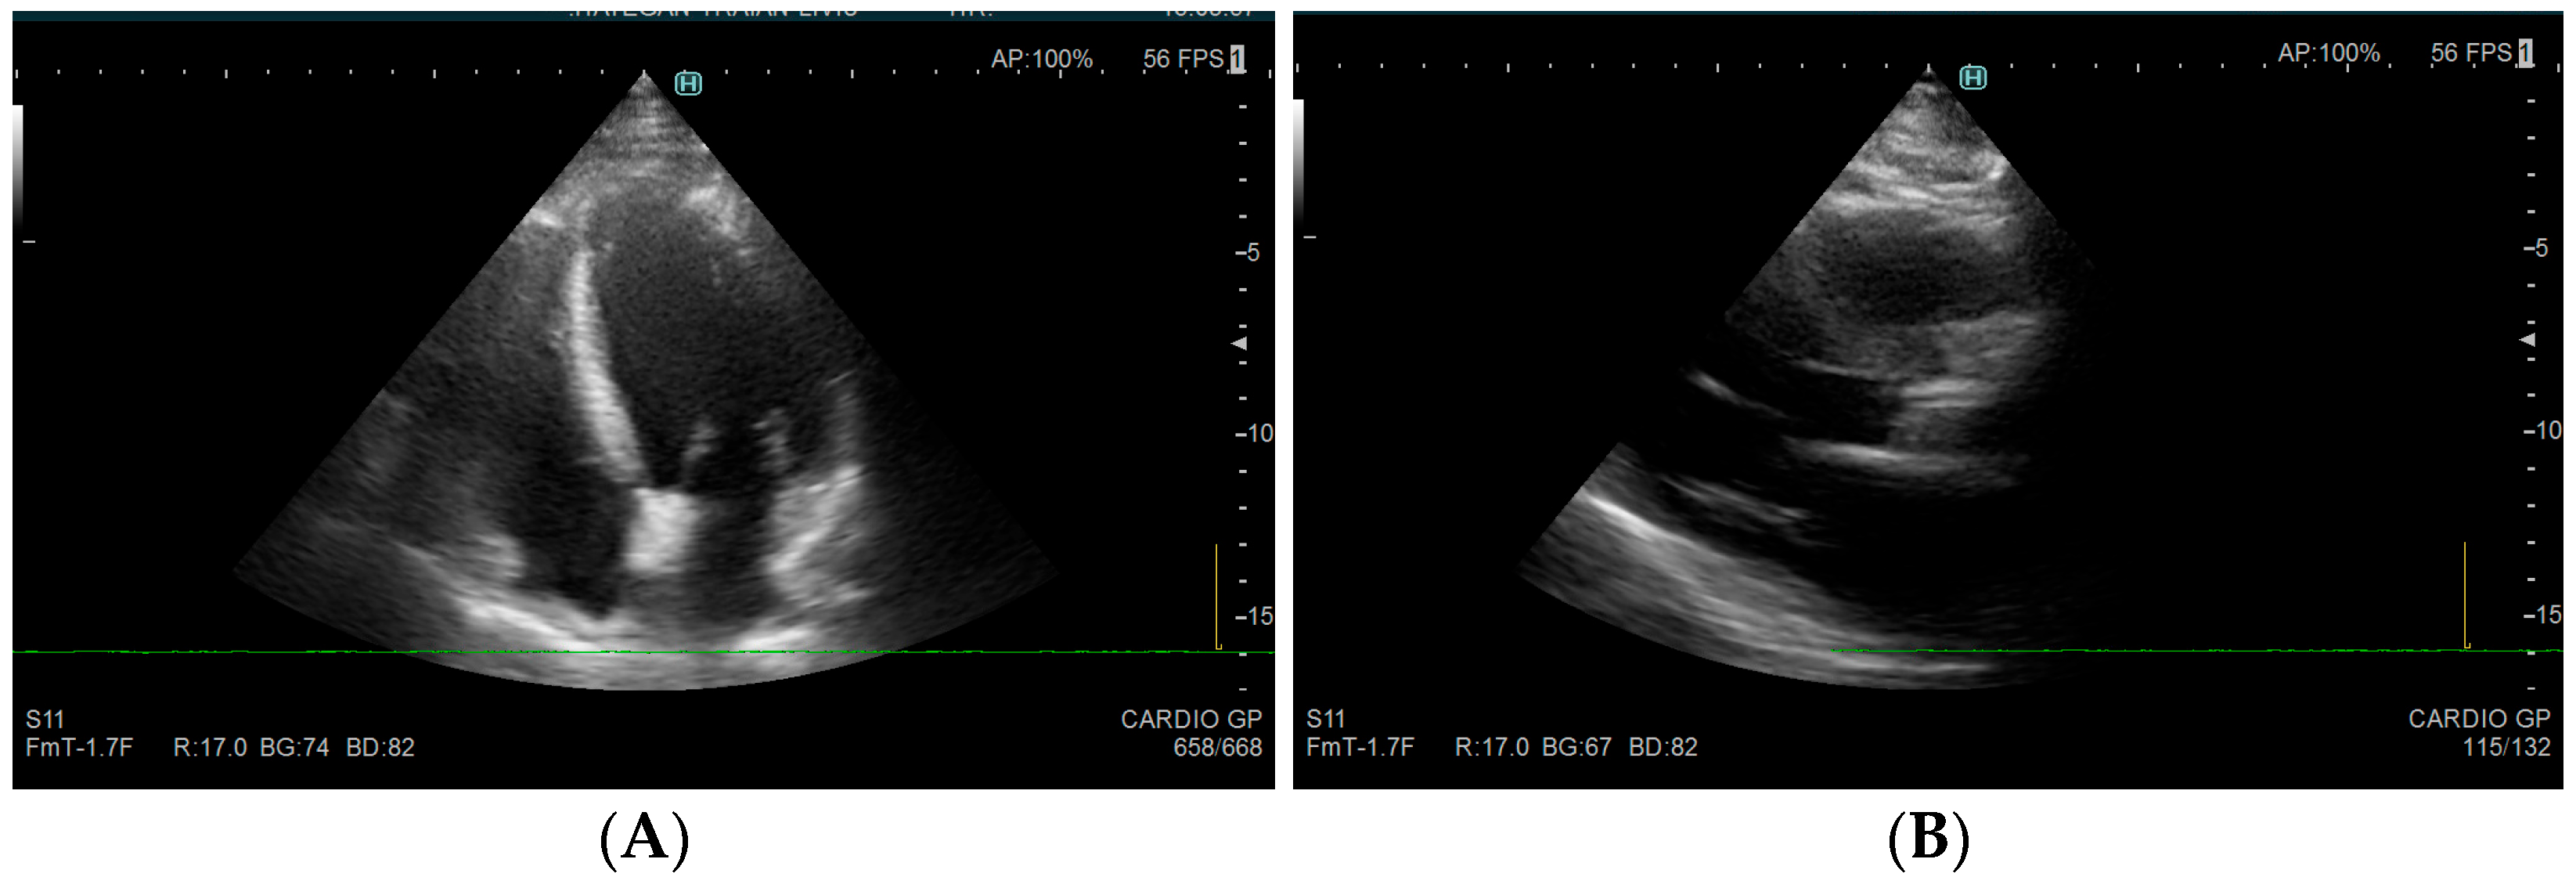
Task: Click the BD:82 label in panel B
Action: click(x=1663, y=747)
